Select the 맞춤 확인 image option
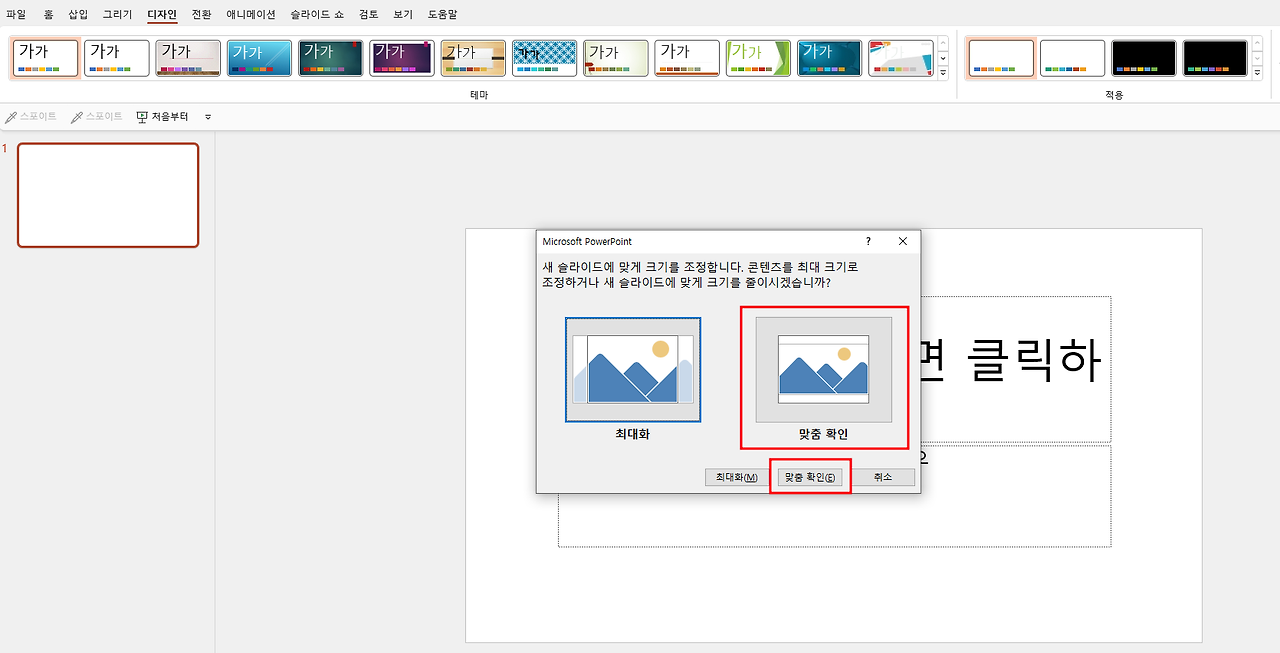1280x653 pixels. coord(823,379)
